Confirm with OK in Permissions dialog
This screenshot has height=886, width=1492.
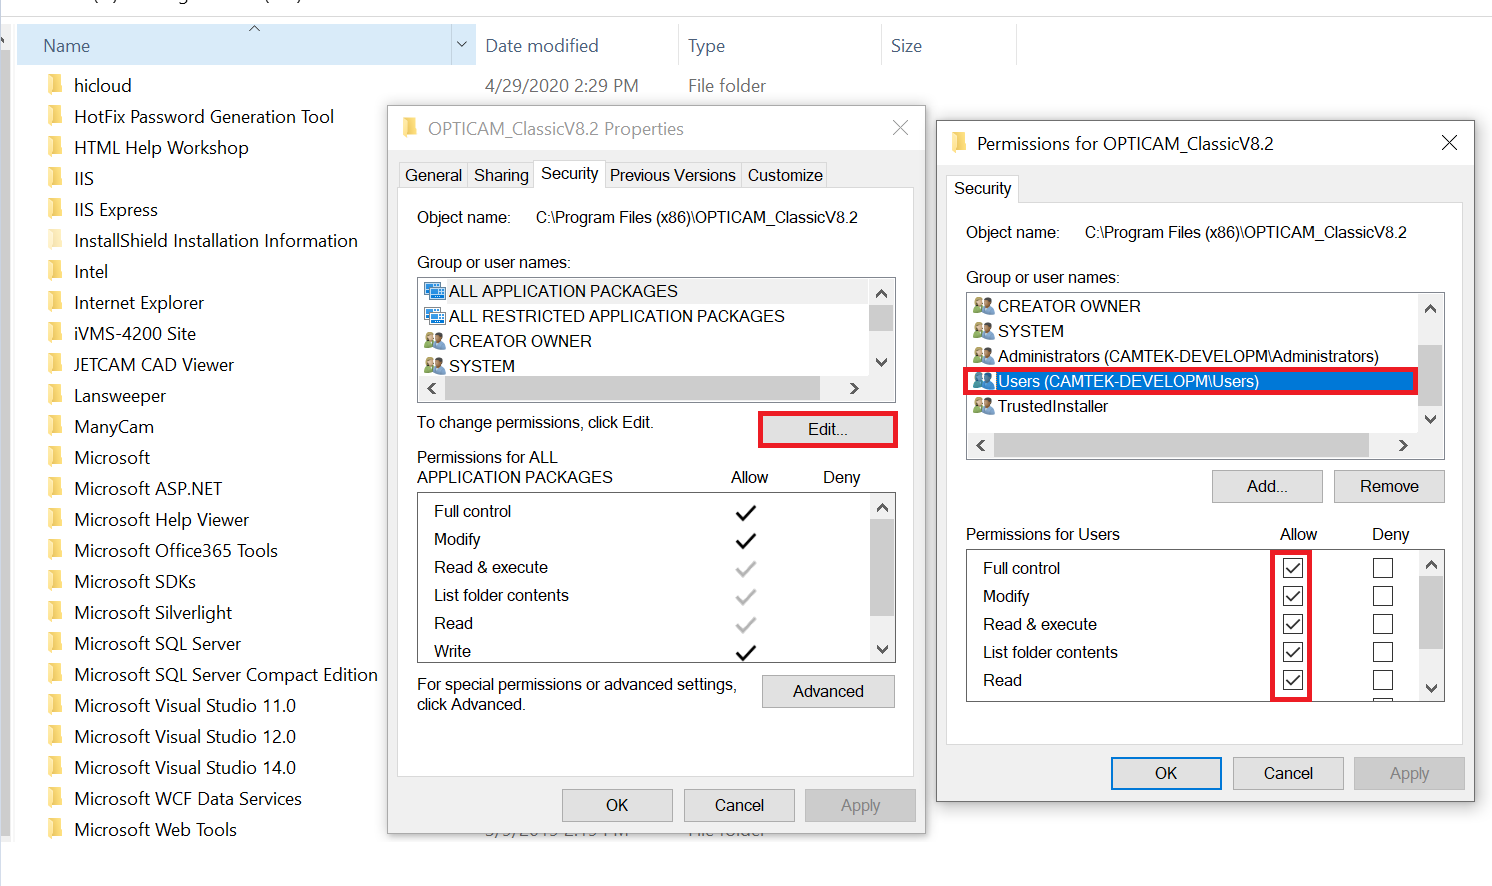1166,773
